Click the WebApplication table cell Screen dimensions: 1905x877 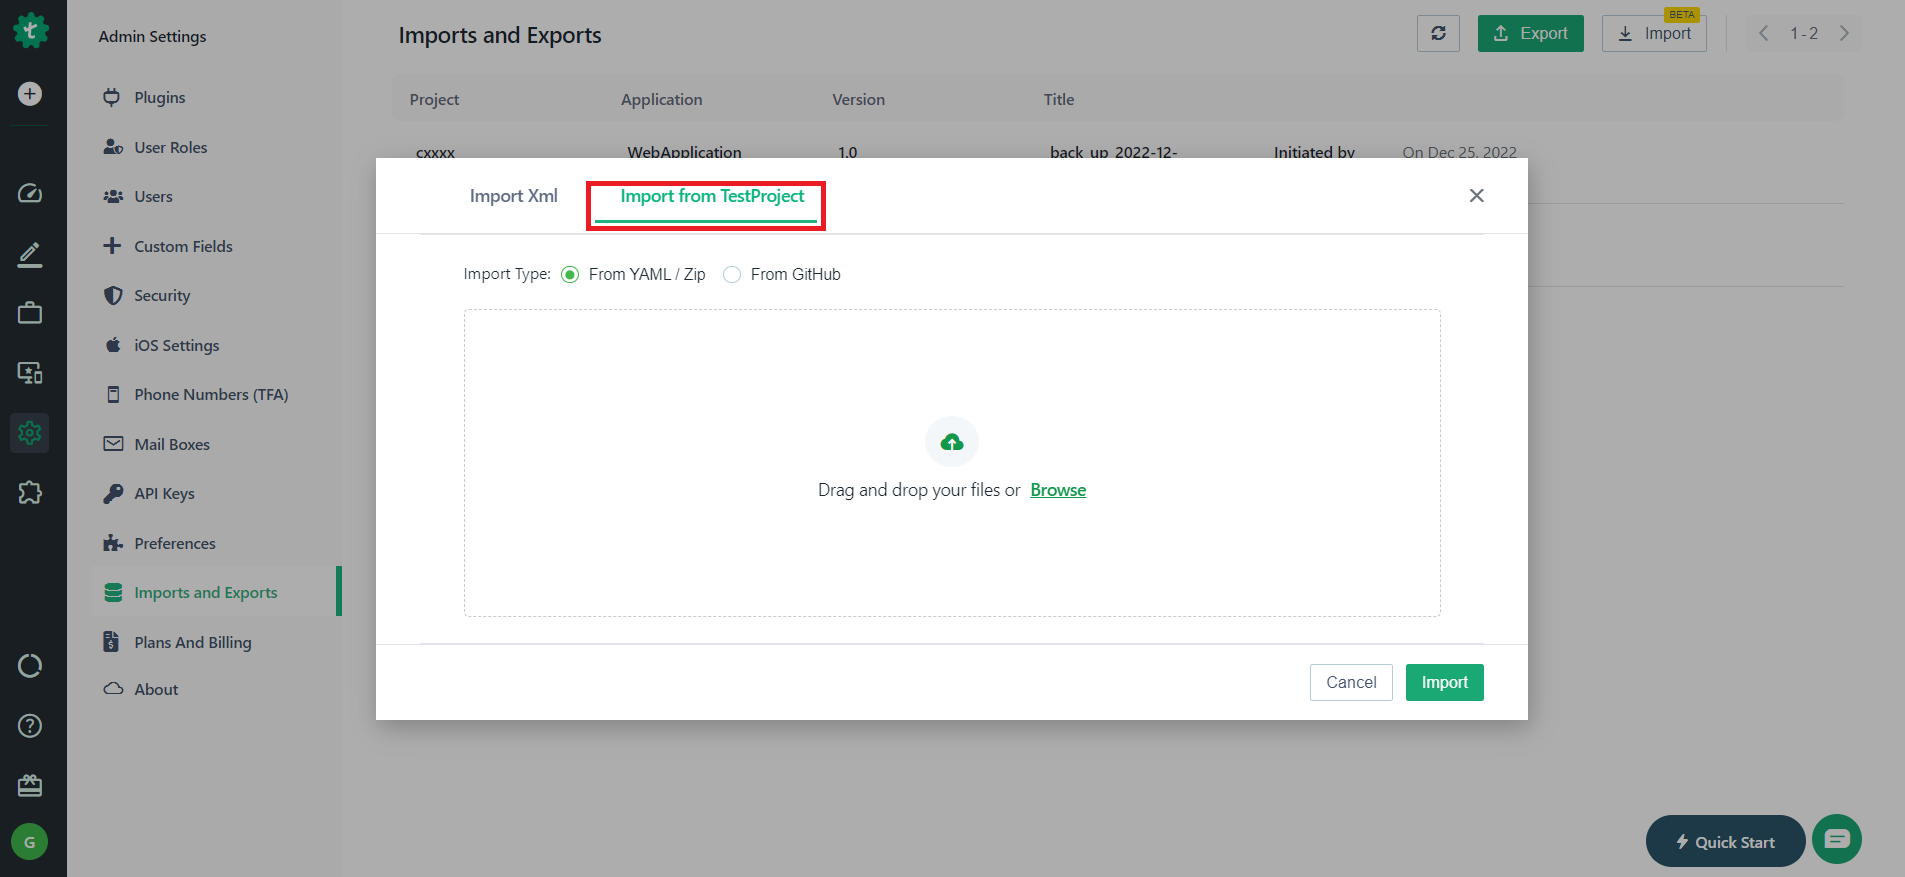(684, 152)
